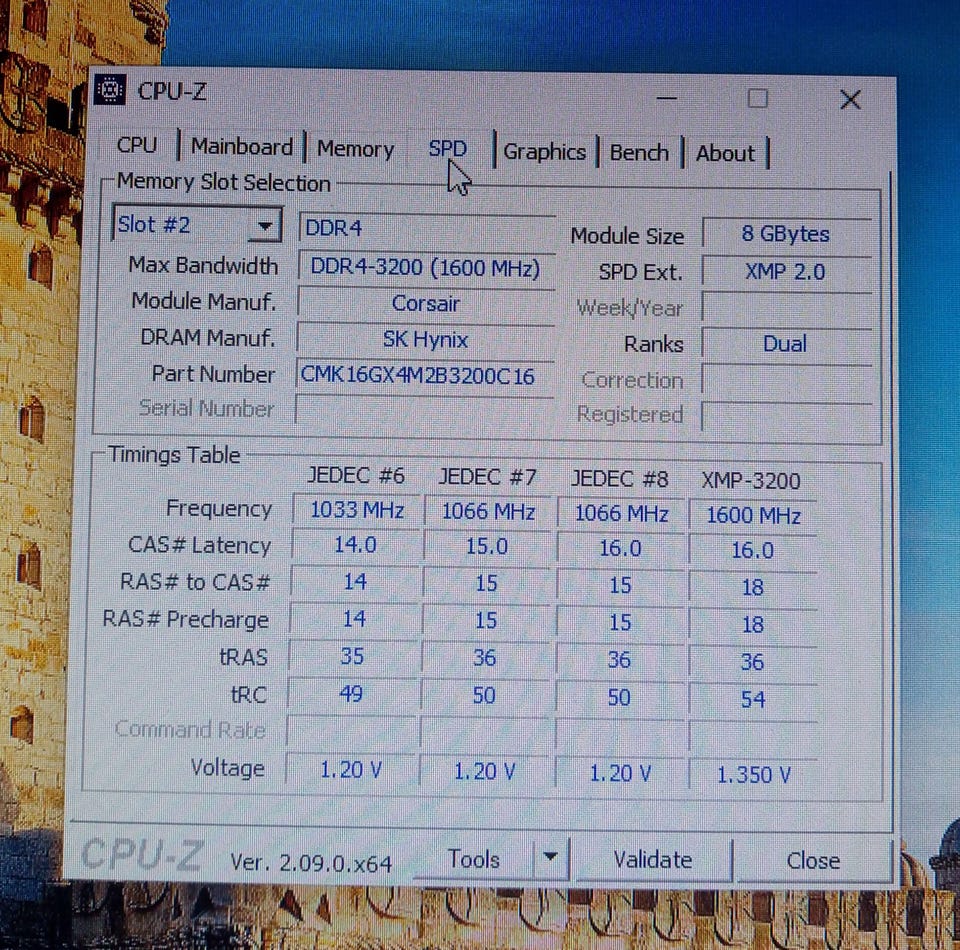
Task: Click the XMP RAS# to CAS# value 18
Action: click(x=752, y=588)
